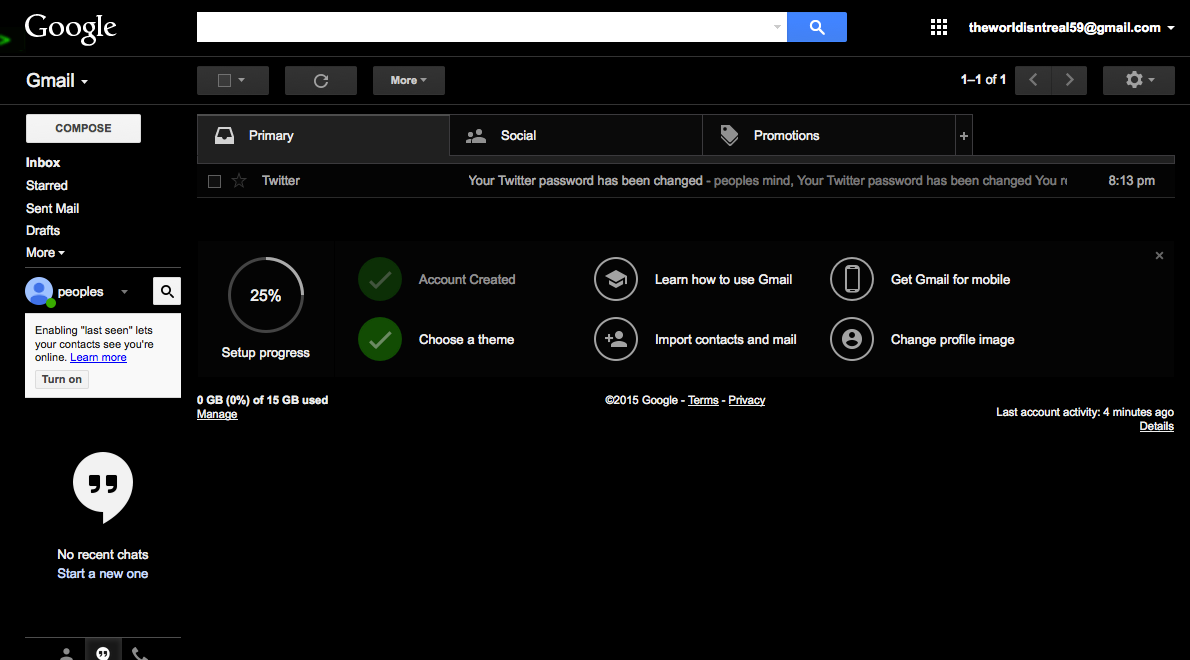Screen dimensions: 1190x660
Task: Click the Promotions tag icon
Action: (x=729, y=135)
